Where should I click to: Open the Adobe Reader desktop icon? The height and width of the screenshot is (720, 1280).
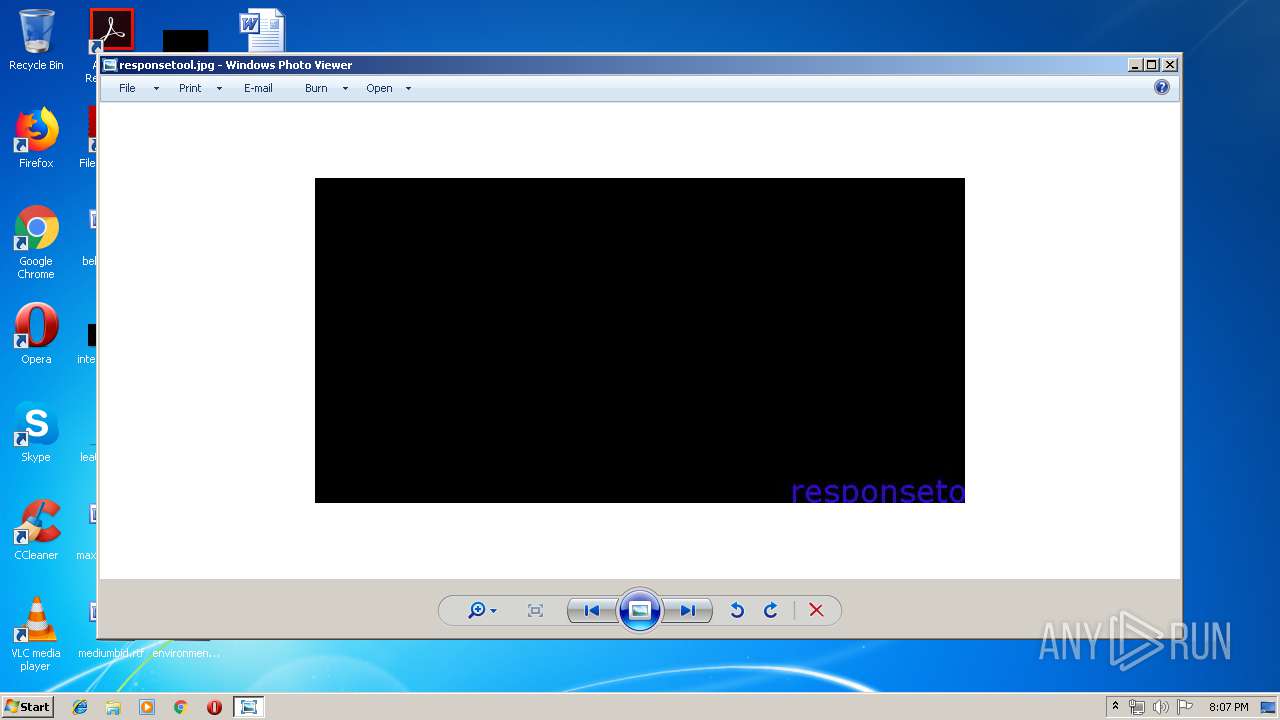[x=111, y=30]
